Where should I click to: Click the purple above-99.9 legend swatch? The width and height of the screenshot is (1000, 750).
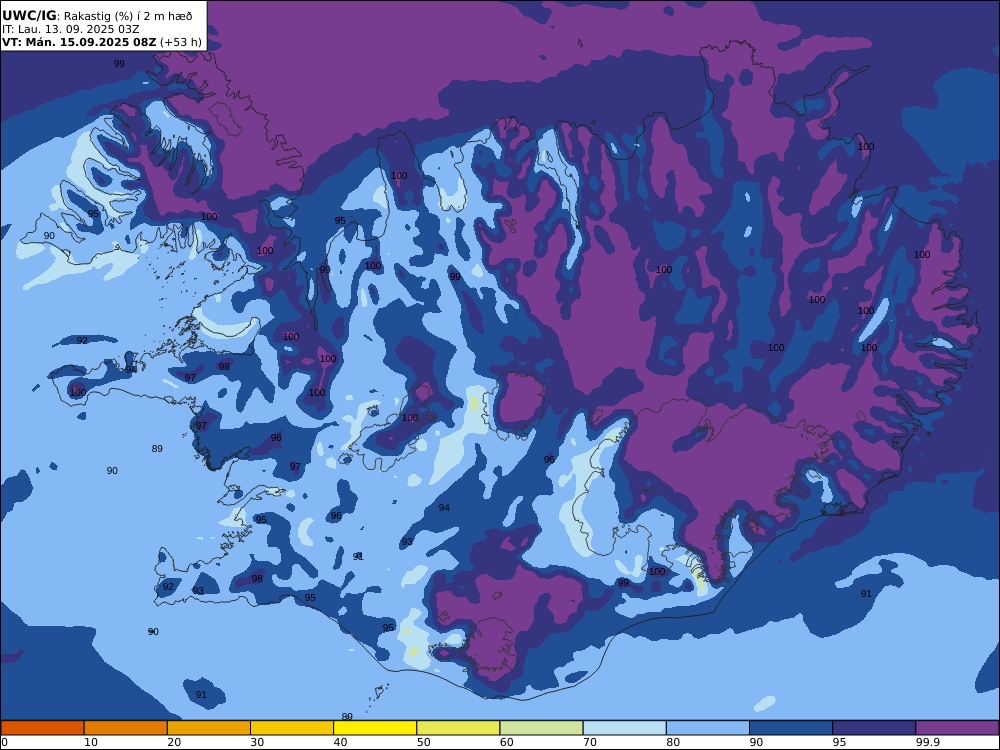tap(957, 728)
